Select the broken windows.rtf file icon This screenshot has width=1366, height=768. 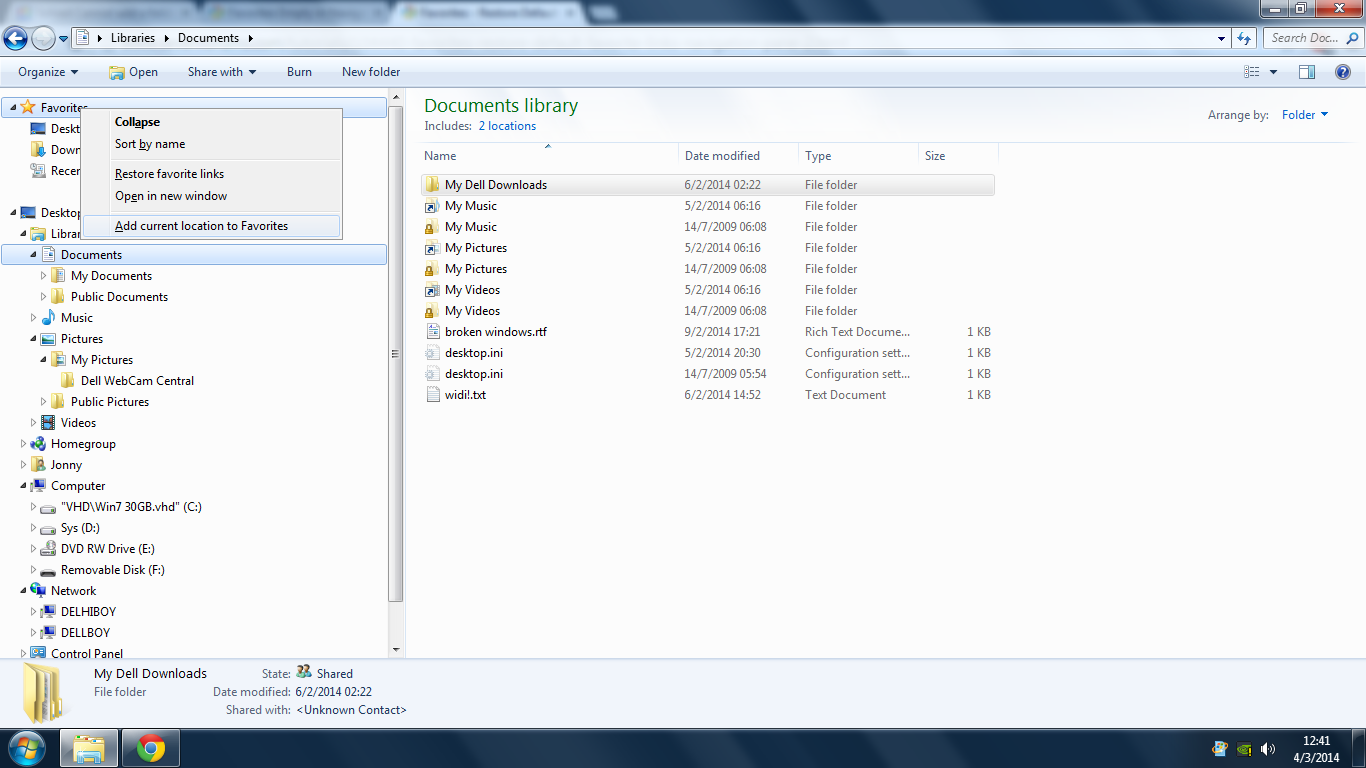click(x=432, y=332)
